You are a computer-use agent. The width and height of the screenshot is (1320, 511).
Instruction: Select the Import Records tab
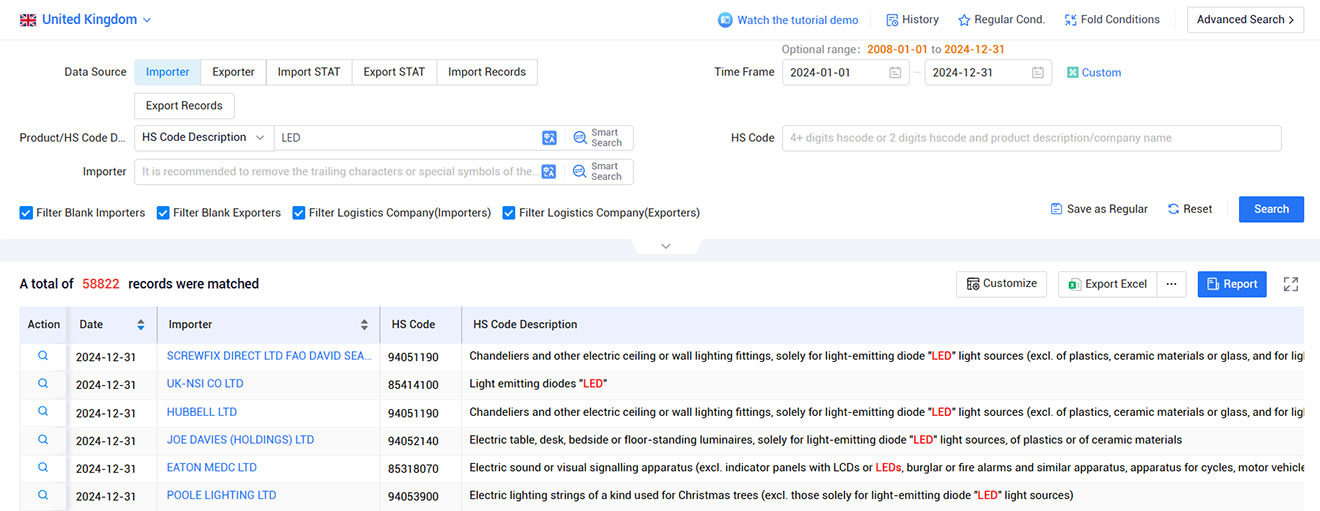pyautogui.click(x=487, y=72)
